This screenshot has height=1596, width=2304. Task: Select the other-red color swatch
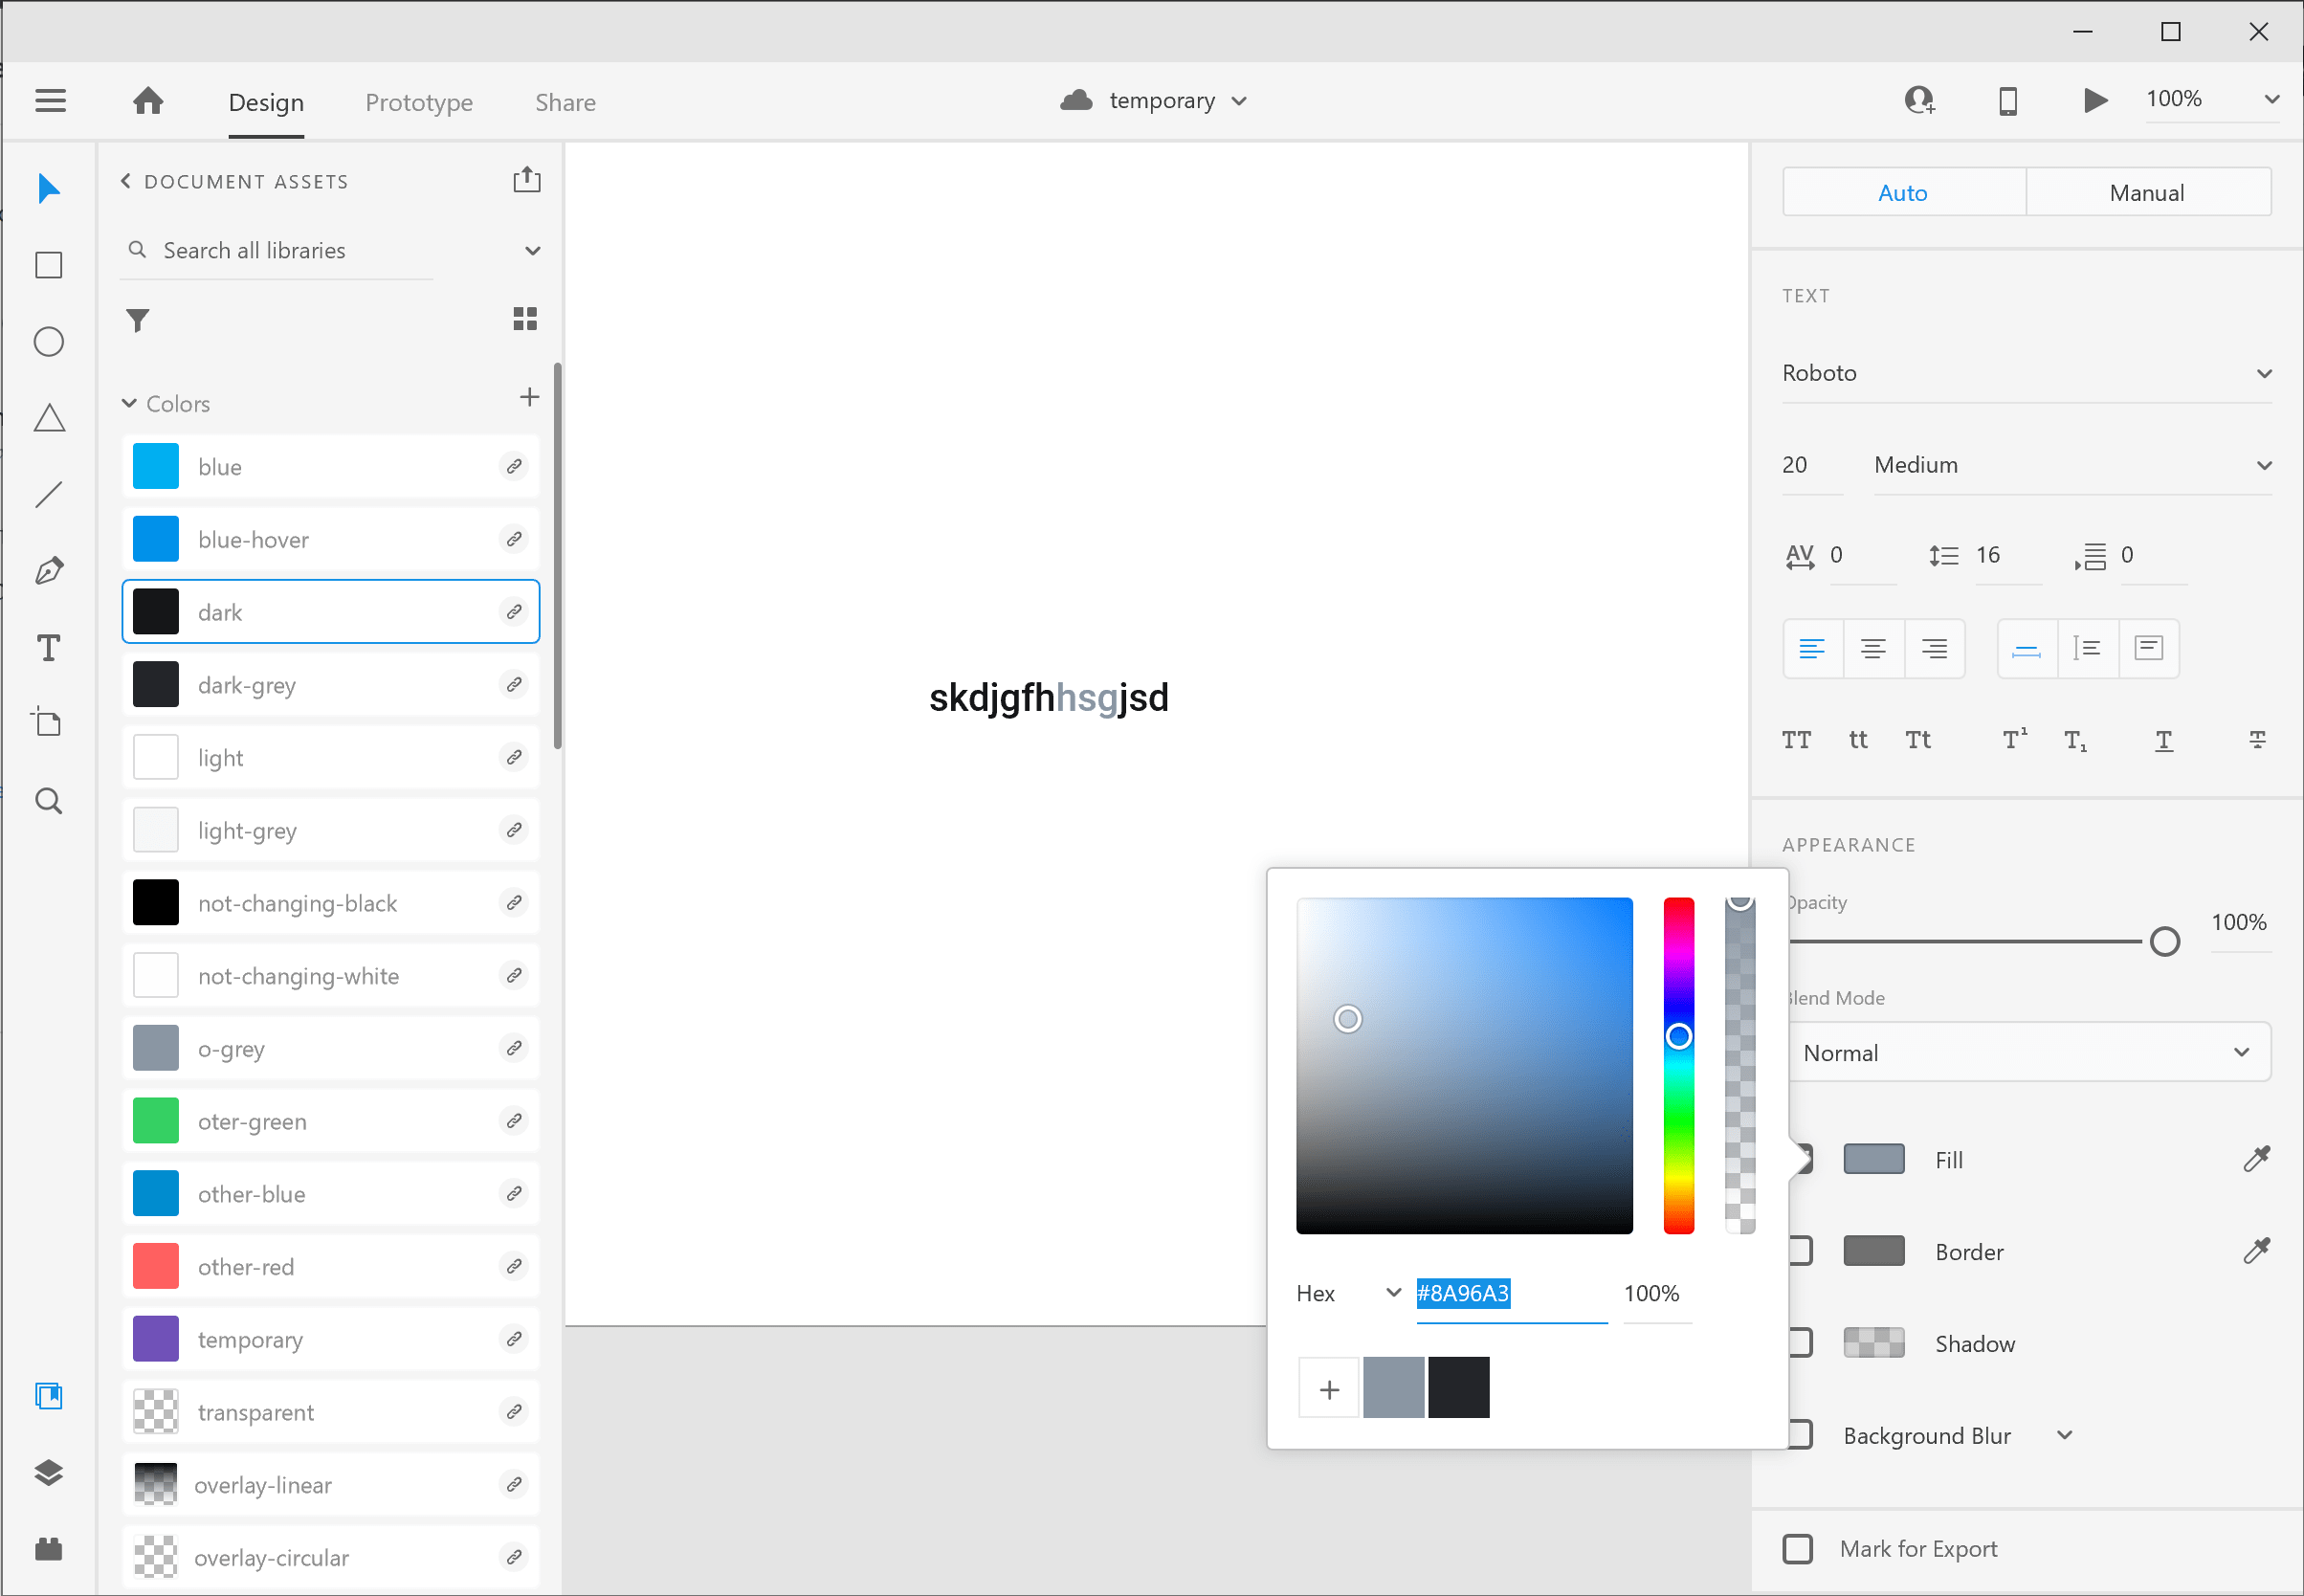(x=155, y=1265)
